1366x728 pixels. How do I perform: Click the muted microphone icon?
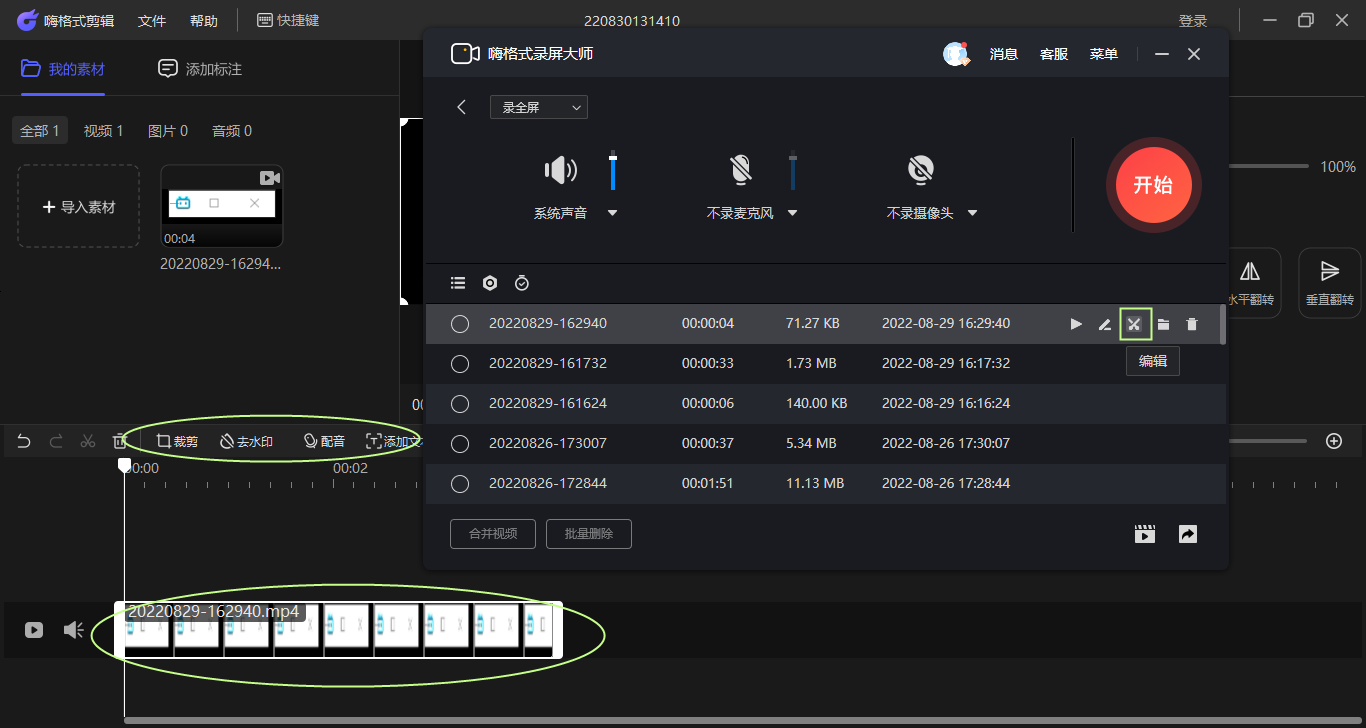[740, 171]
